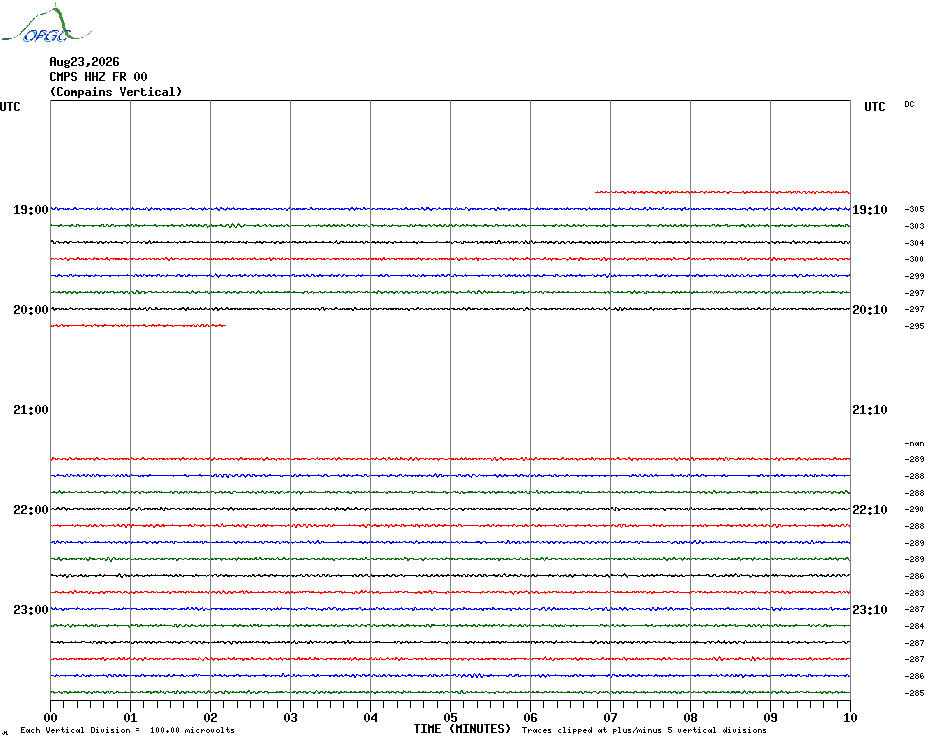Click the DC value "-290"
The image size is (930, 744).
tap(914, 509)
